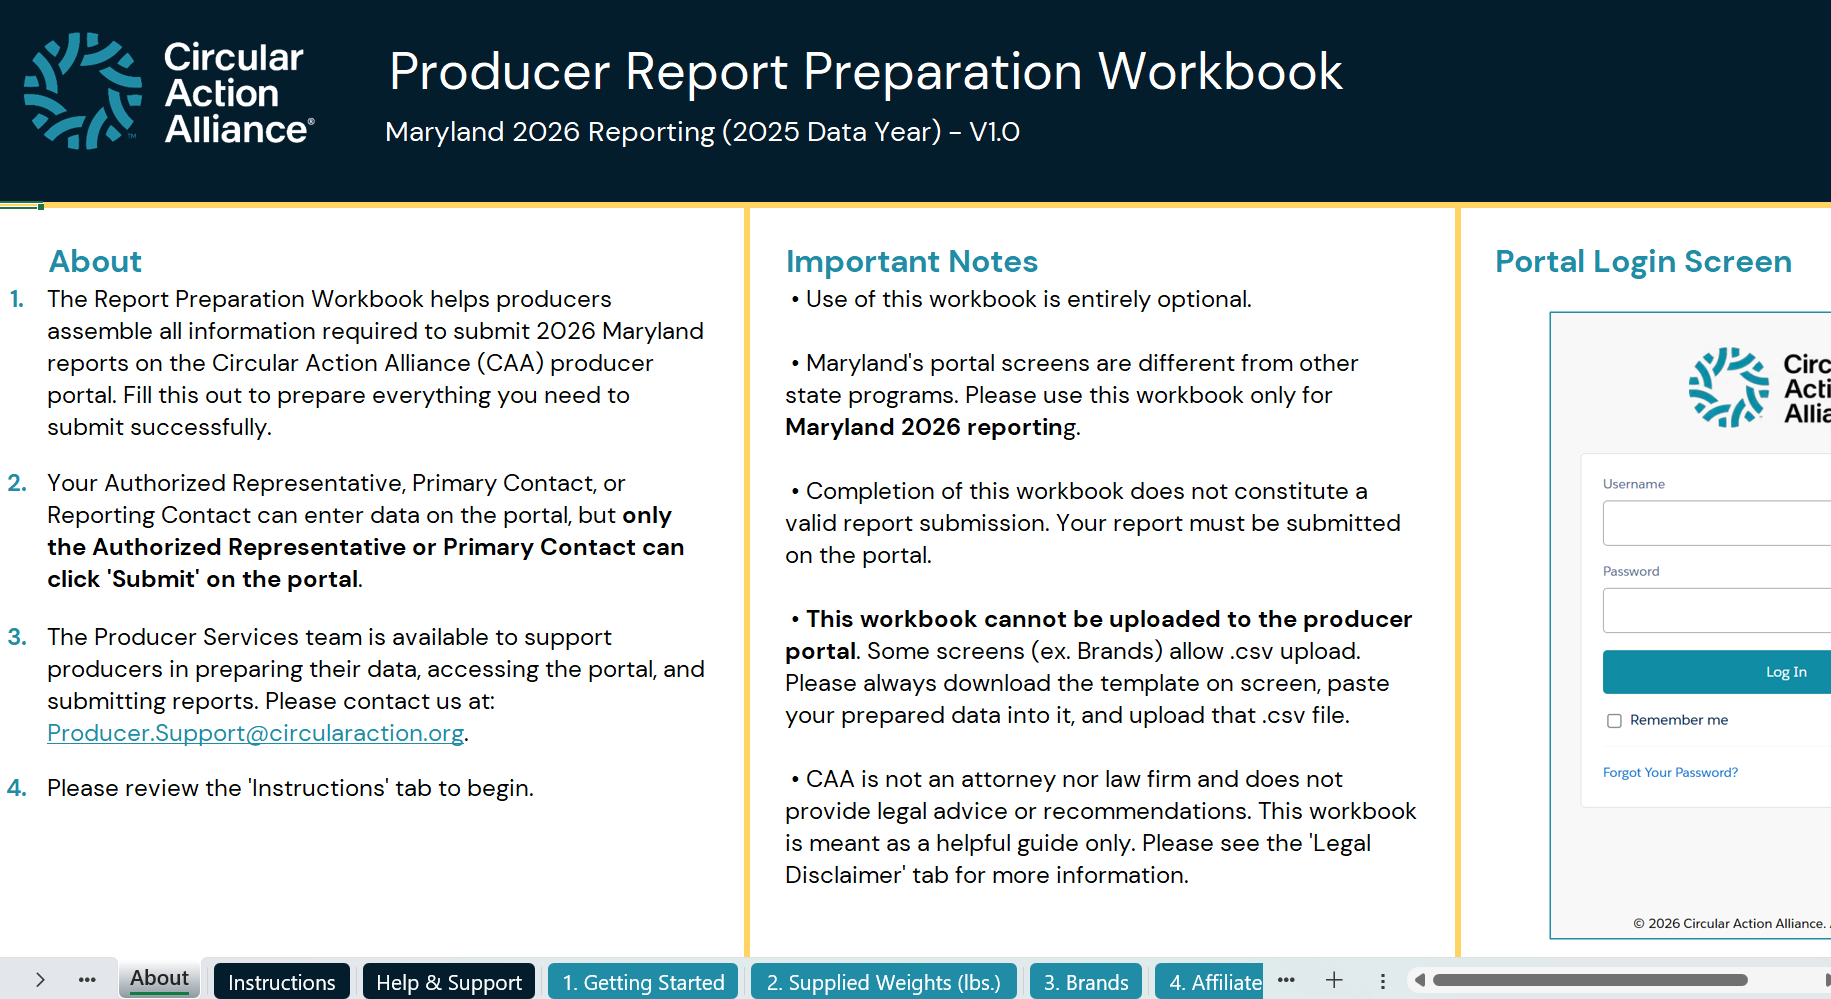
Task: Click 'Please review the Instructions tab to begin'
Action: (290, 788)
